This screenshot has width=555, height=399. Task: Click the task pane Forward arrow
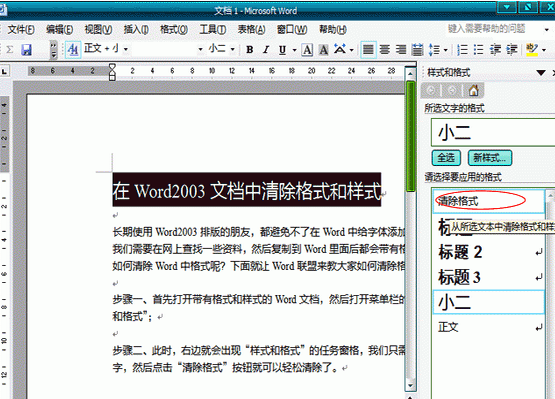[452, 91]
